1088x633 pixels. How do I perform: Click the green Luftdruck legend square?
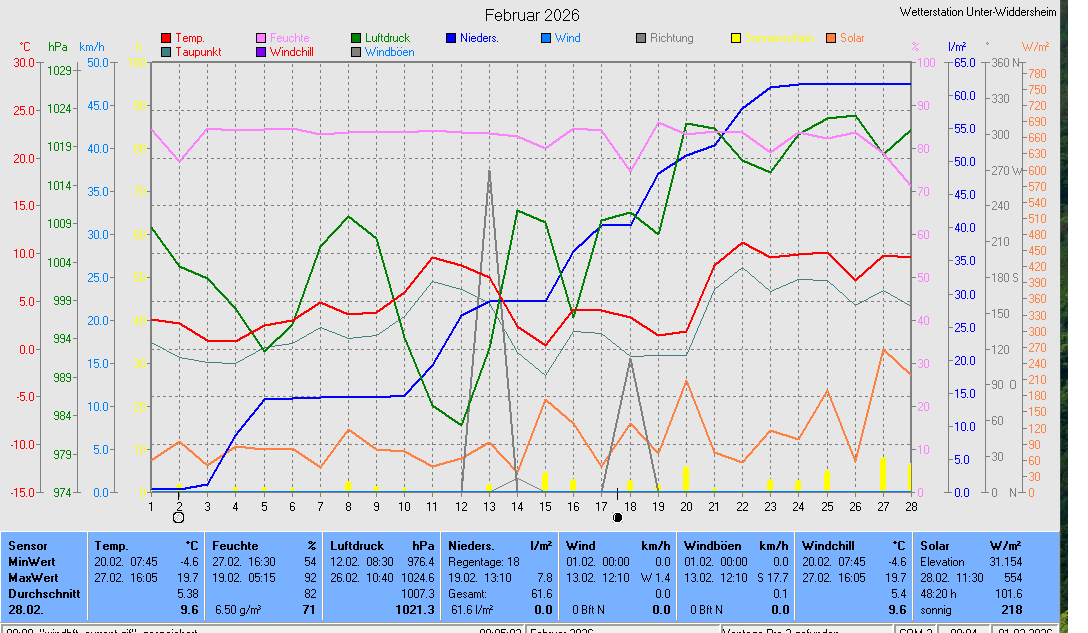(356, 38)
